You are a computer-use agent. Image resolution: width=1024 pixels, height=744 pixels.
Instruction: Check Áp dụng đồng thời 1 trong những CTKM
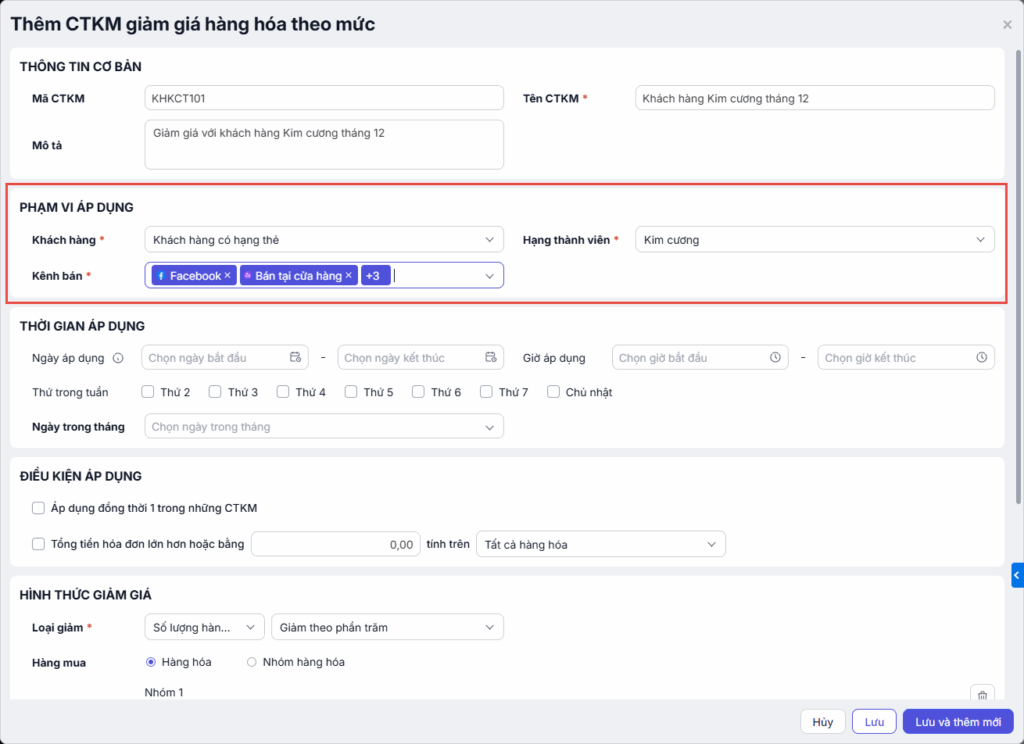tap(39, 508)
